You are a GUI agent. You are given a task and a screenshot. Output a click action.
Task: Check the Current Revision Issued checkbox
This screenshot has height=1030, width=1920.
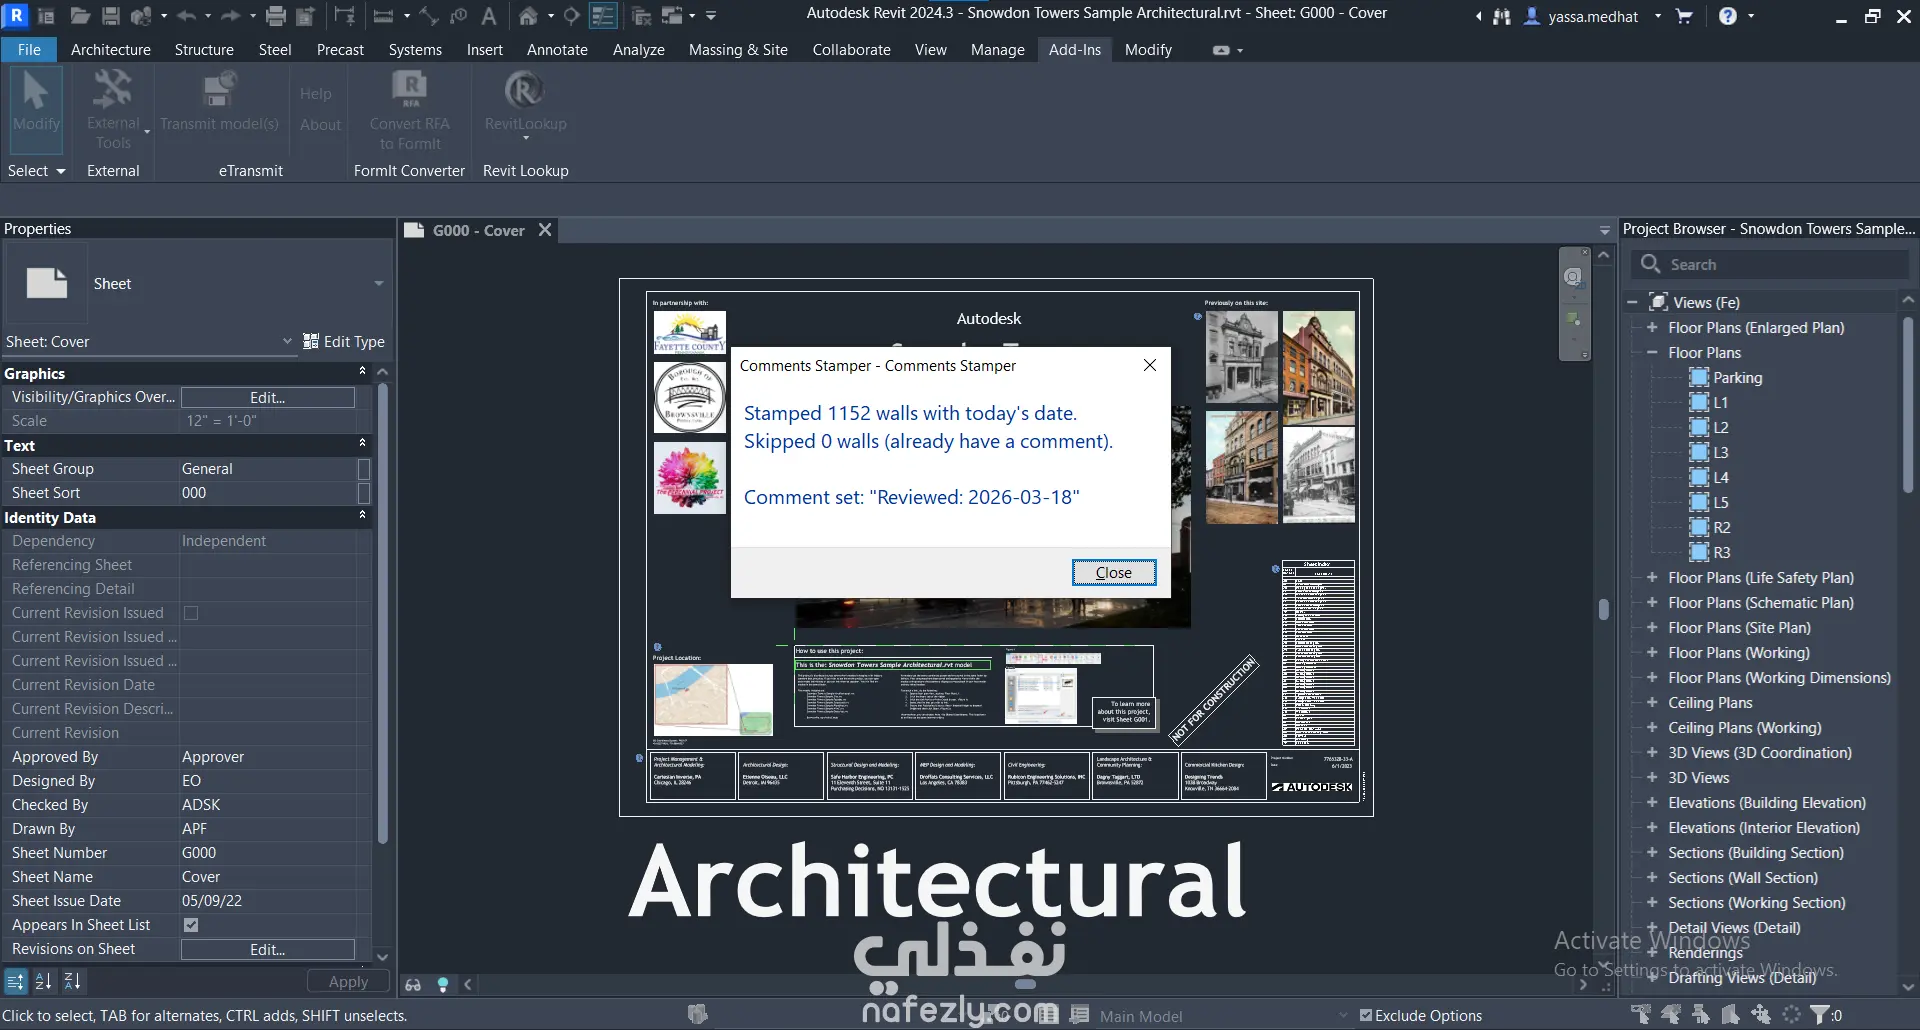pyautogui.click(x=191, y=613)
